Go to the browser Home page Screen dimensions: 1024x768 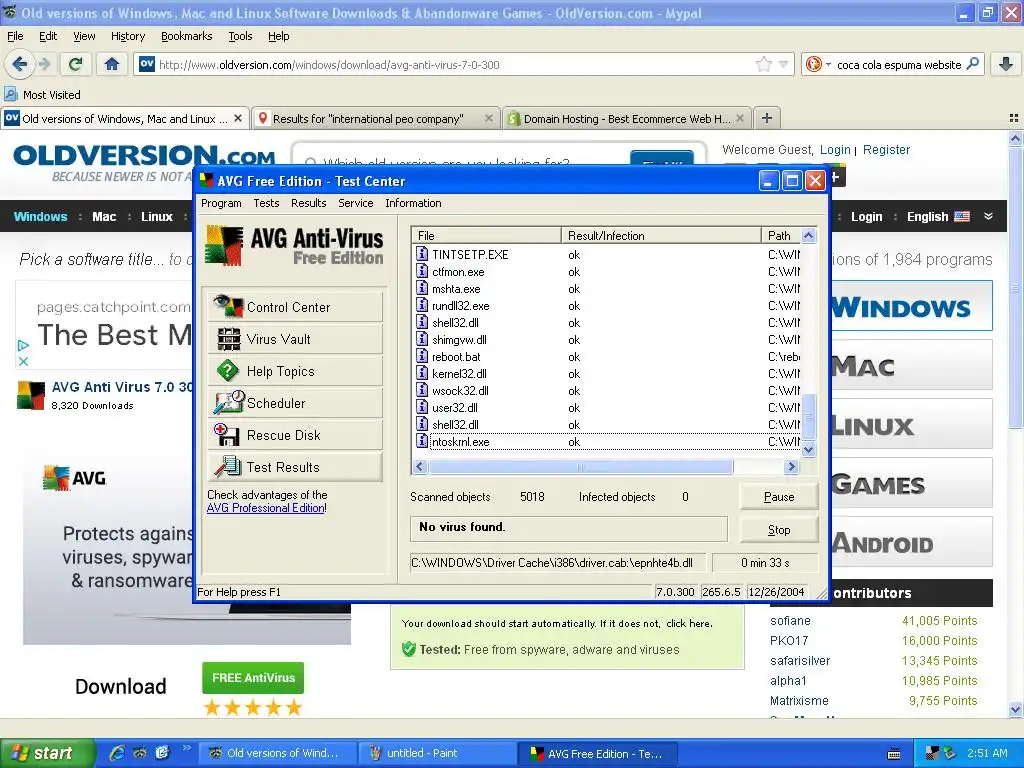112,64
